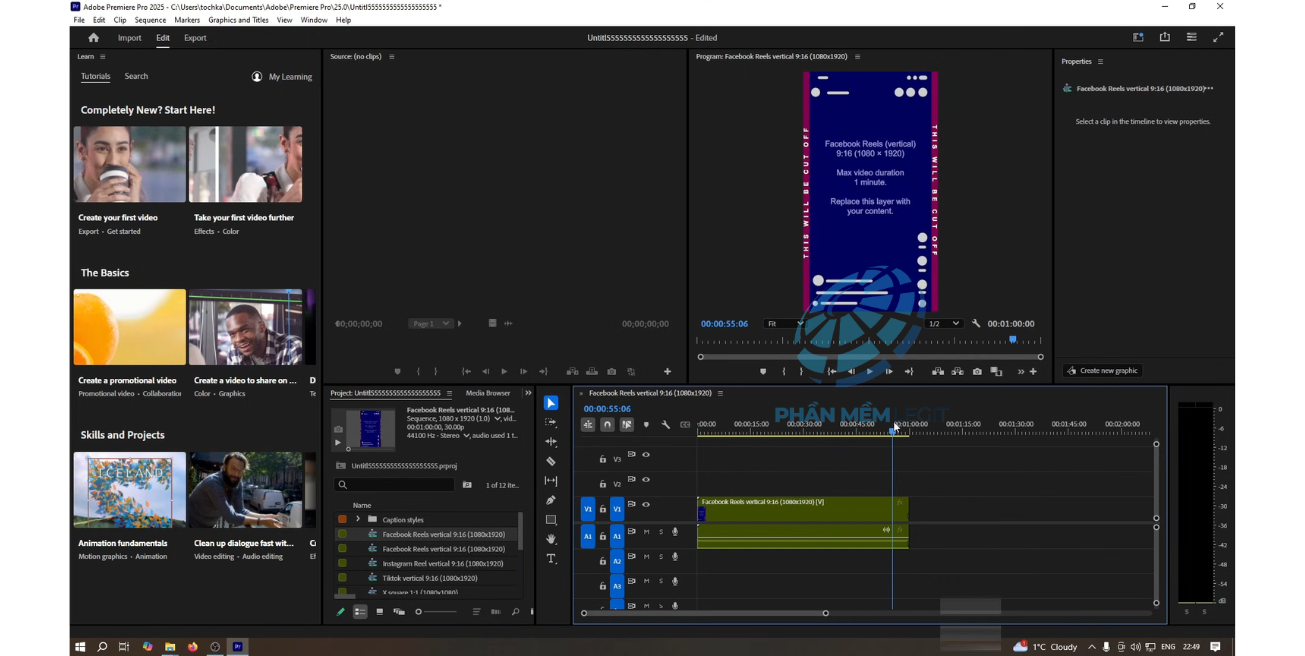The width and height of the screenshot is (1305, 656).
Task: Switch to the Export workspace tab
Action: (195, 38)
